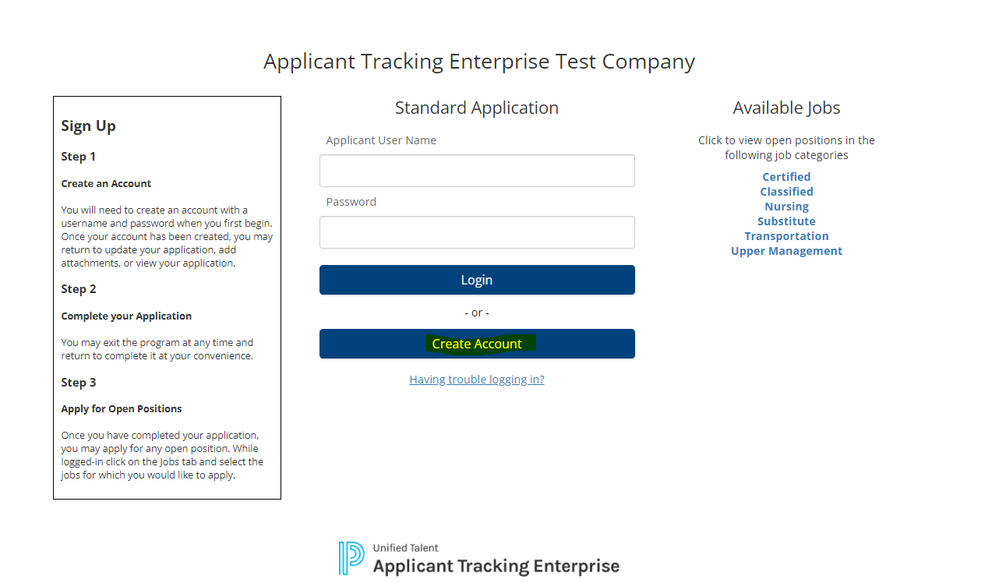Click the Step 1 heading

[79, 157]
